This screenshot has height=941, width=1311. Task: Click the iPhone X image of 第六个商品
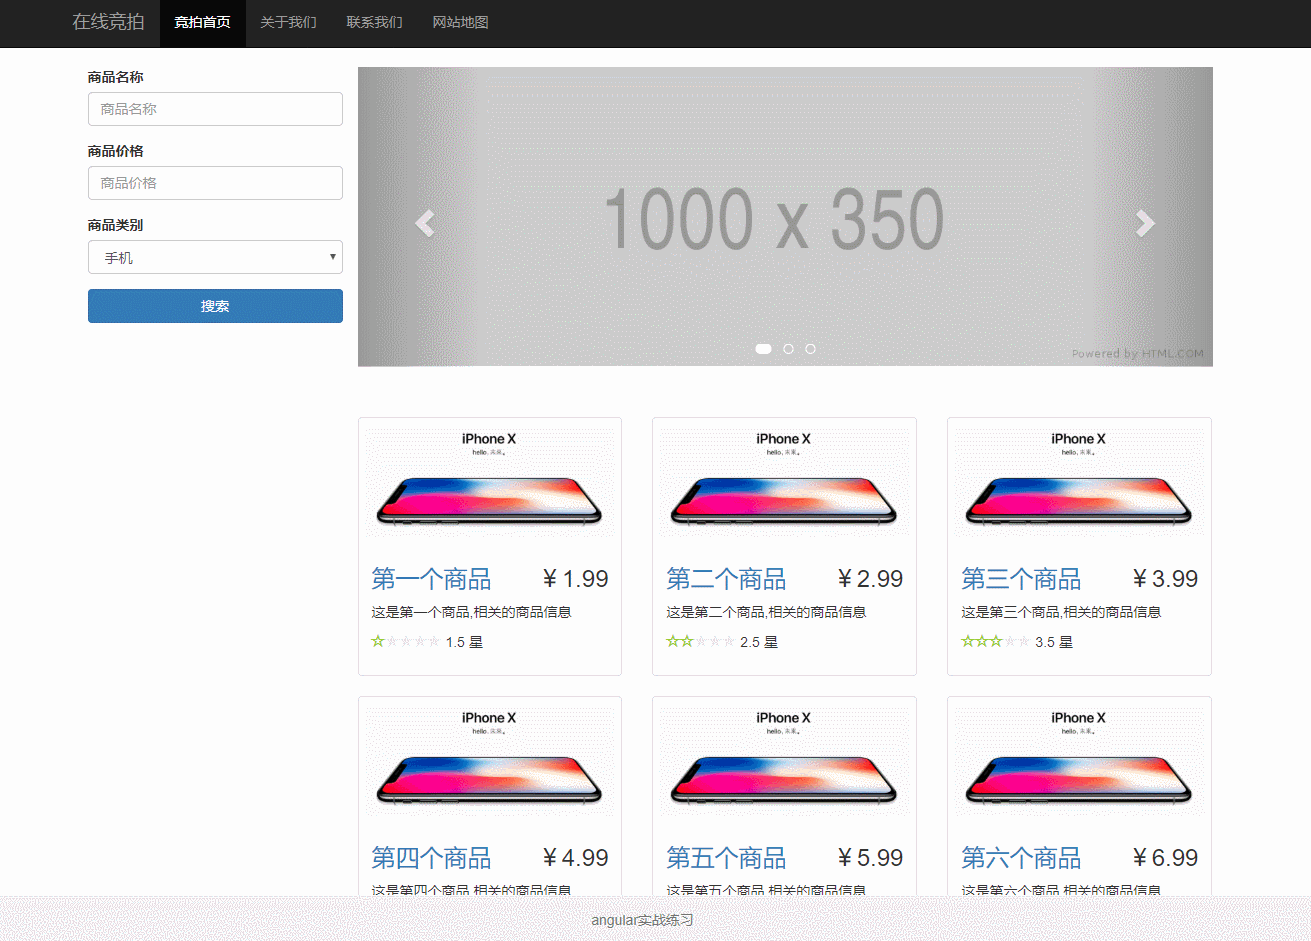click(x=1079, y=762)
